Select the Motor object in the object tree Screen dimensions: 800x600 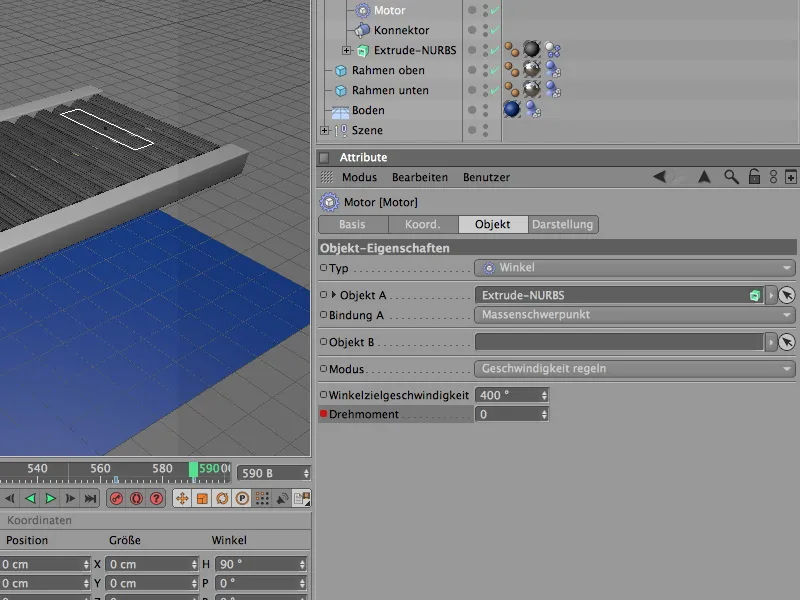(389, 10)
